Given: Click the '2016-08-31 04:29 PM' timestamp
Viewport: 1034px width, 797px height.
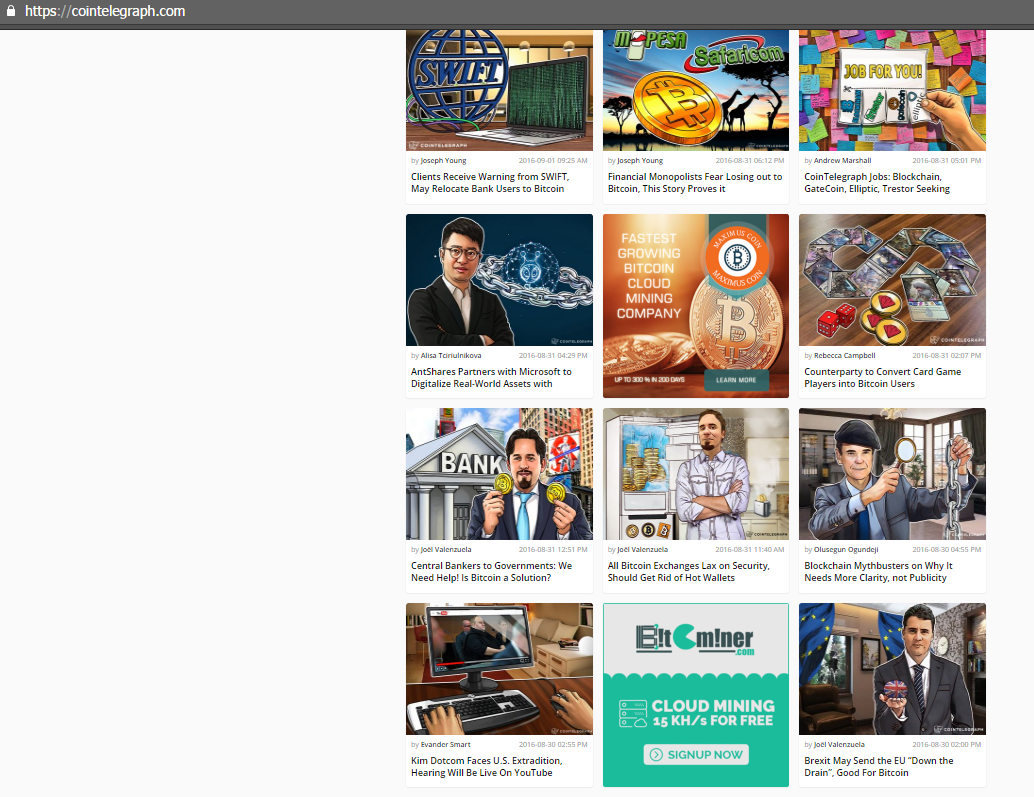Looking at the screenshot, I should coord(553,355).
